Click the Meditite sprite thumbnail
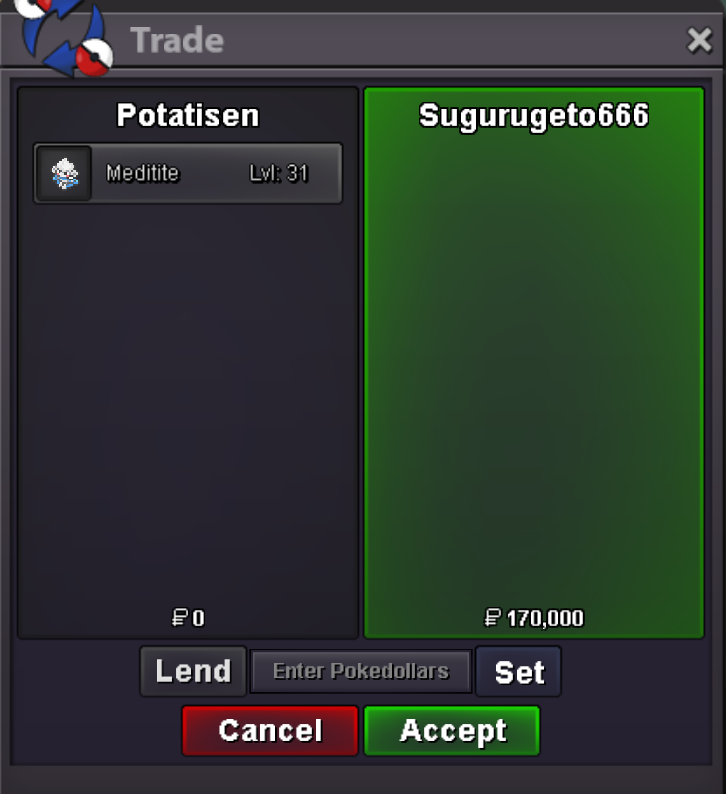The image size is (726, 794). 64,174
